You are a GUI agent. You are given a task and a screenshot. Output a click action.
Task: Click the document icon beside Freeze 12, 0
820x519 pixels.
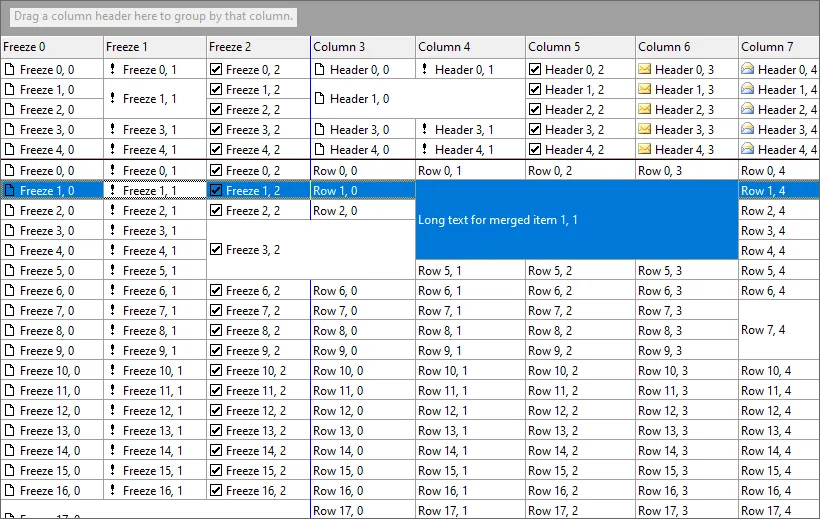pyautogui.click(x=11, y=411)
